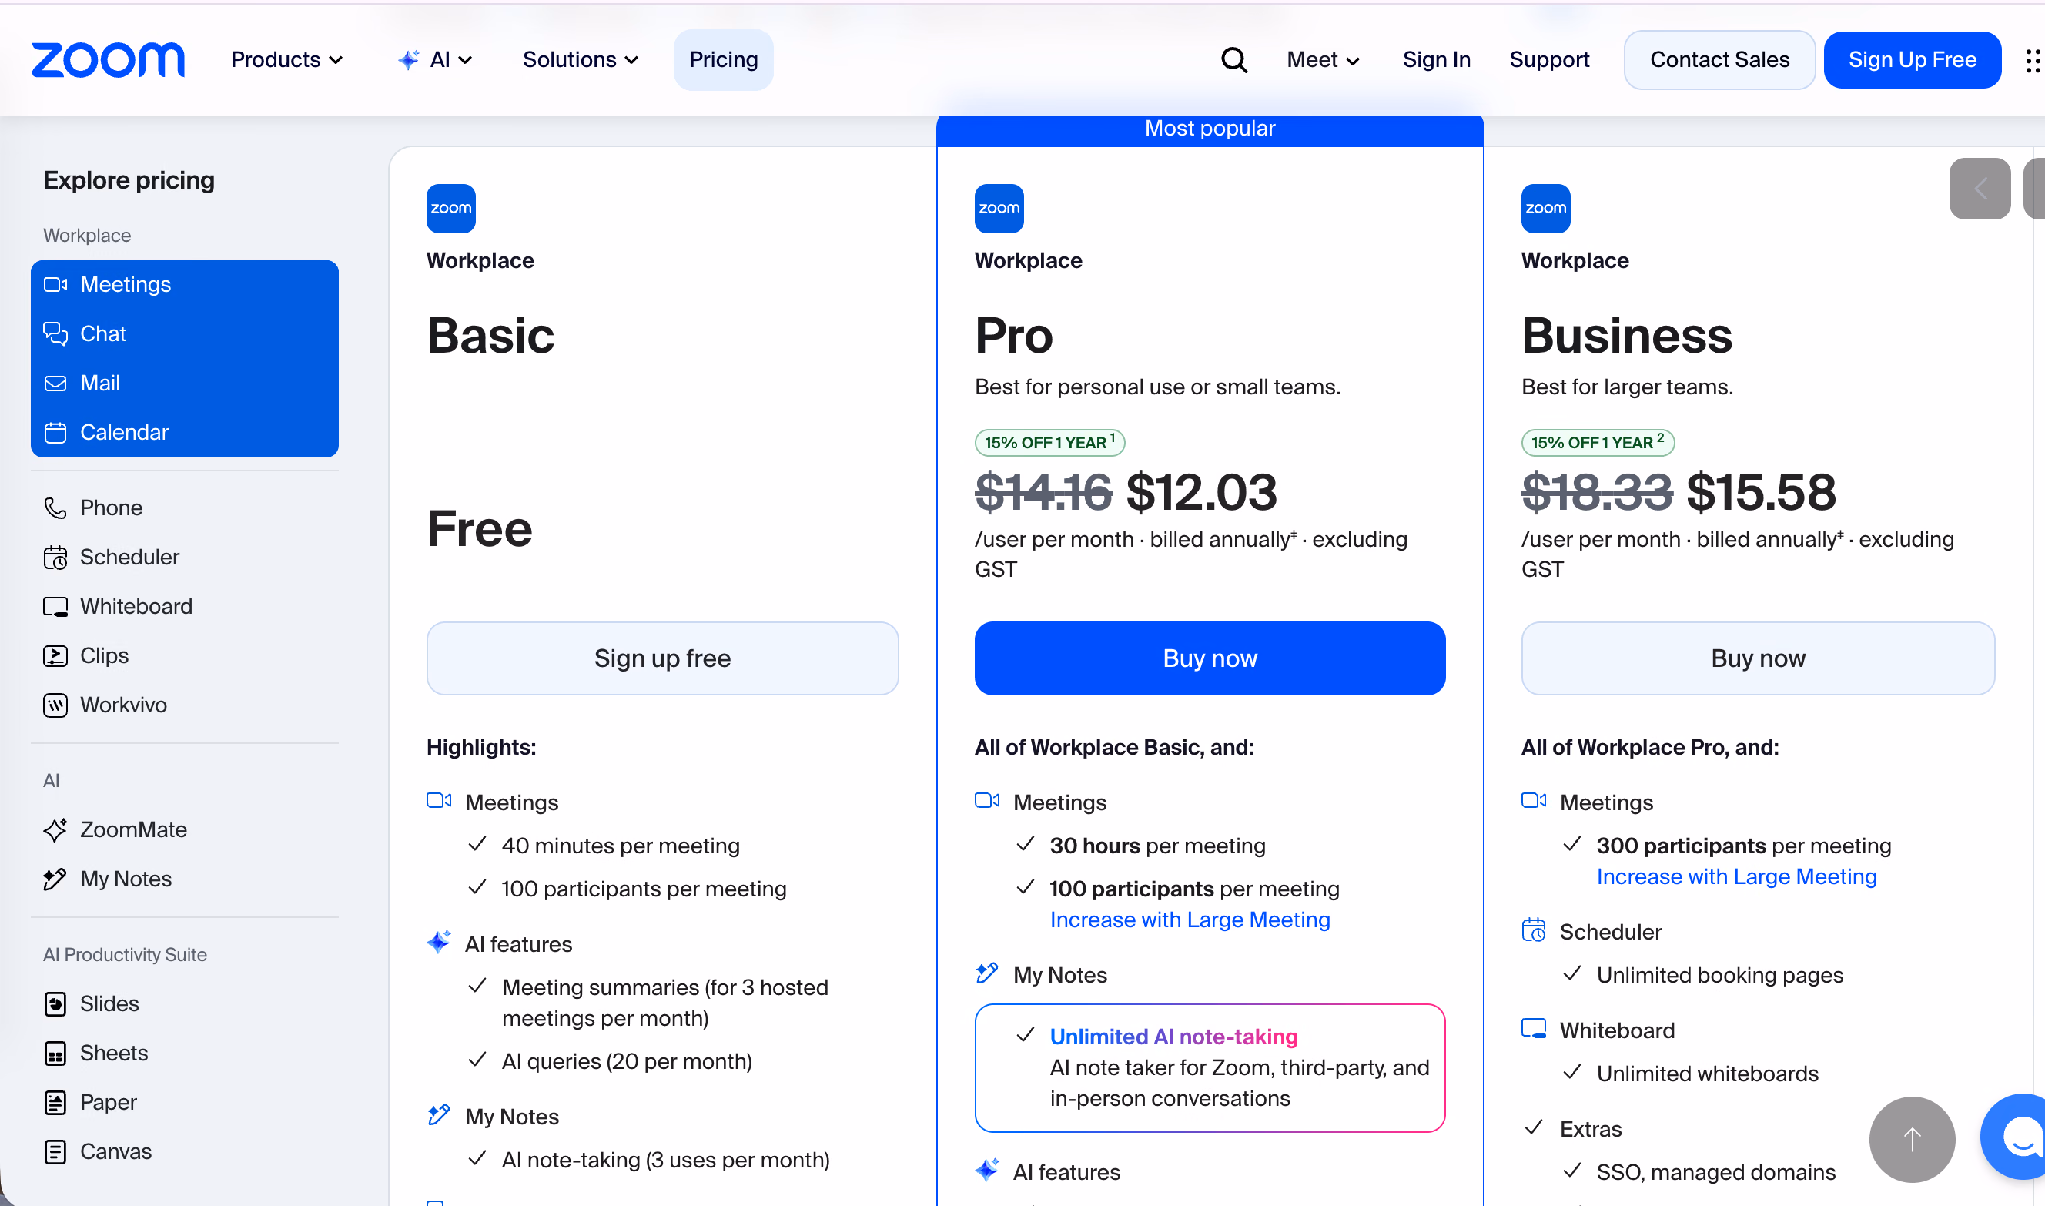Image resolution: width=2045 pixels, height=1206 pixels.
Task: Click the Unlimited AI note-taking highlight
Action: [1210, 1068]
